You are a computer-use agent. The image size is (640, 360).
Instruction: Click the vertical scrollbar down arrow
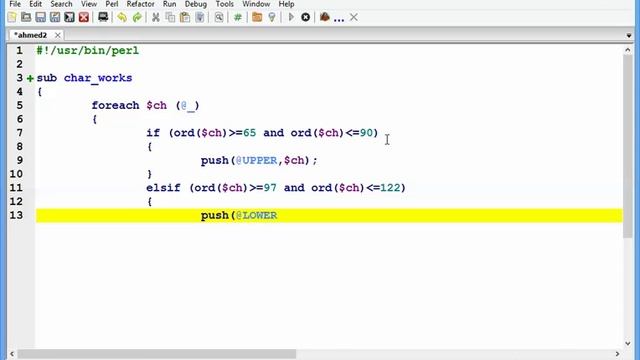(x=627, y=343)
